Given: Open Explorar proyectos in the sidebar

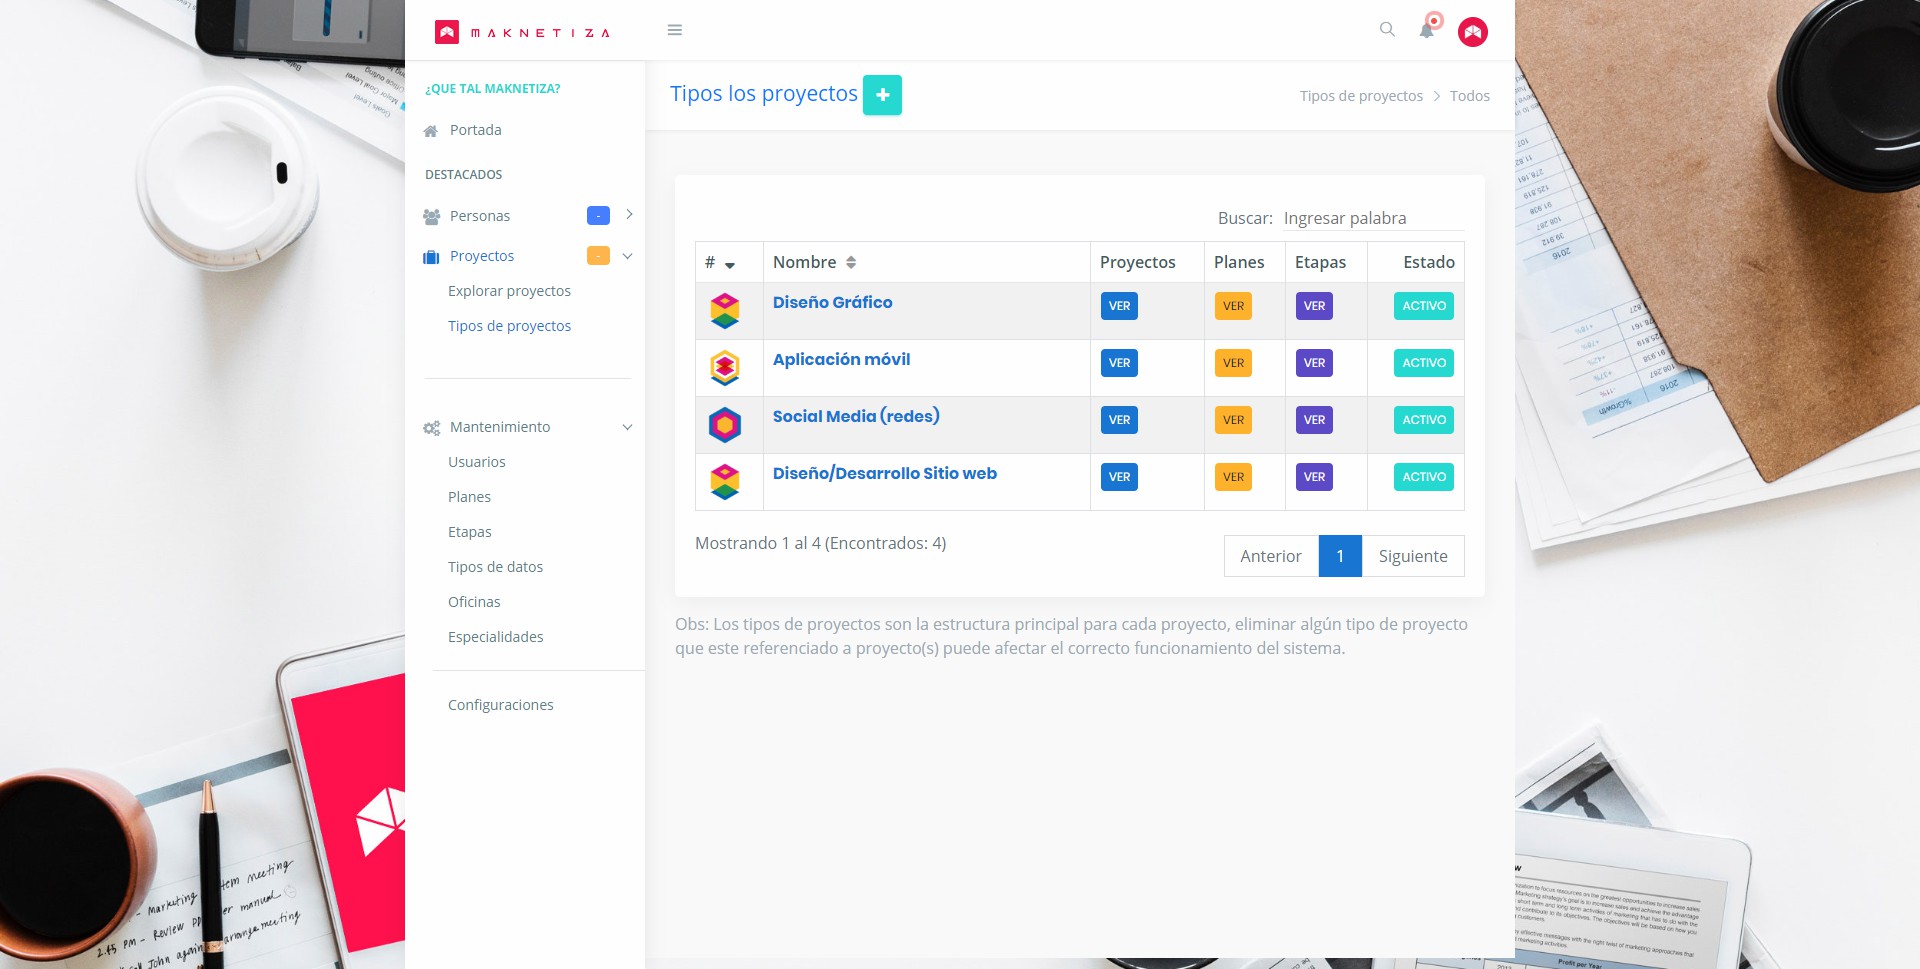Looking at the screenshot, I should click(x=509, y=291).
